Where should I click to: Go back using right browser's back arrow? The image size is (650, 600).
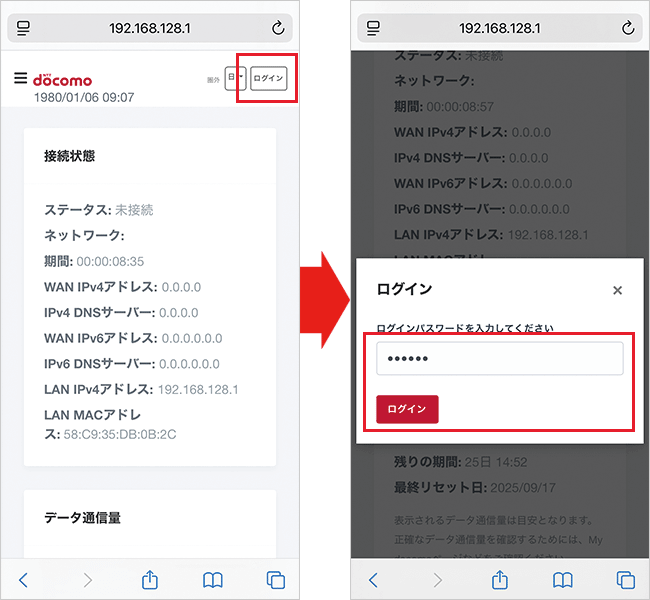[x=374, y=579]
